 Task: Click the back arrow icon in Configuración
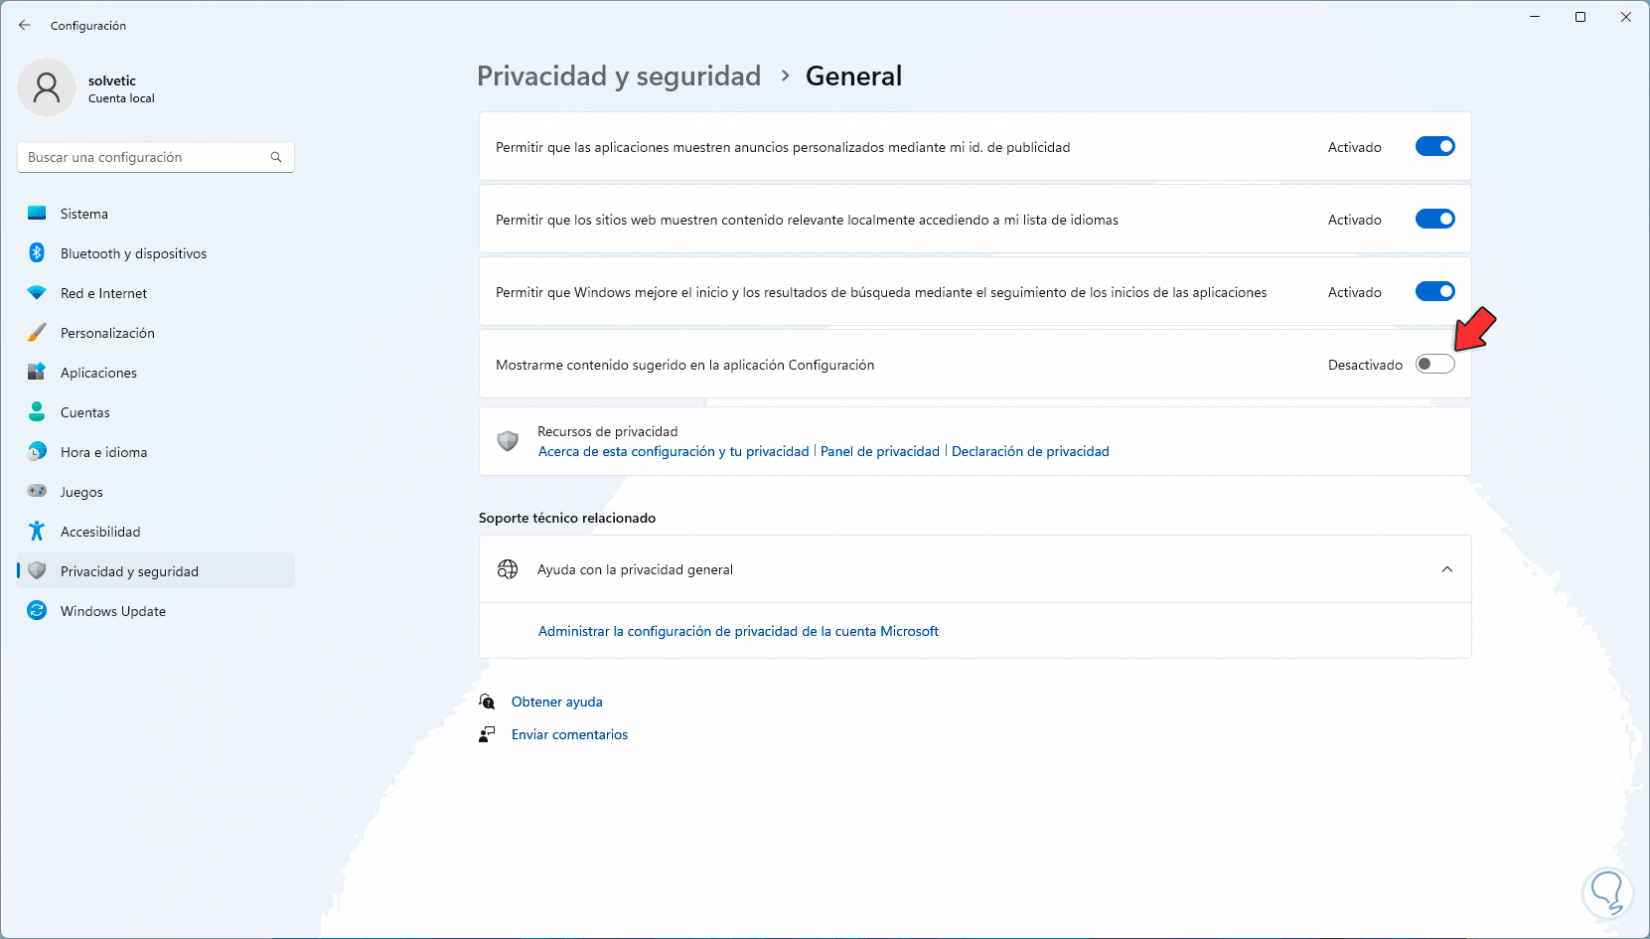point(25,25)
